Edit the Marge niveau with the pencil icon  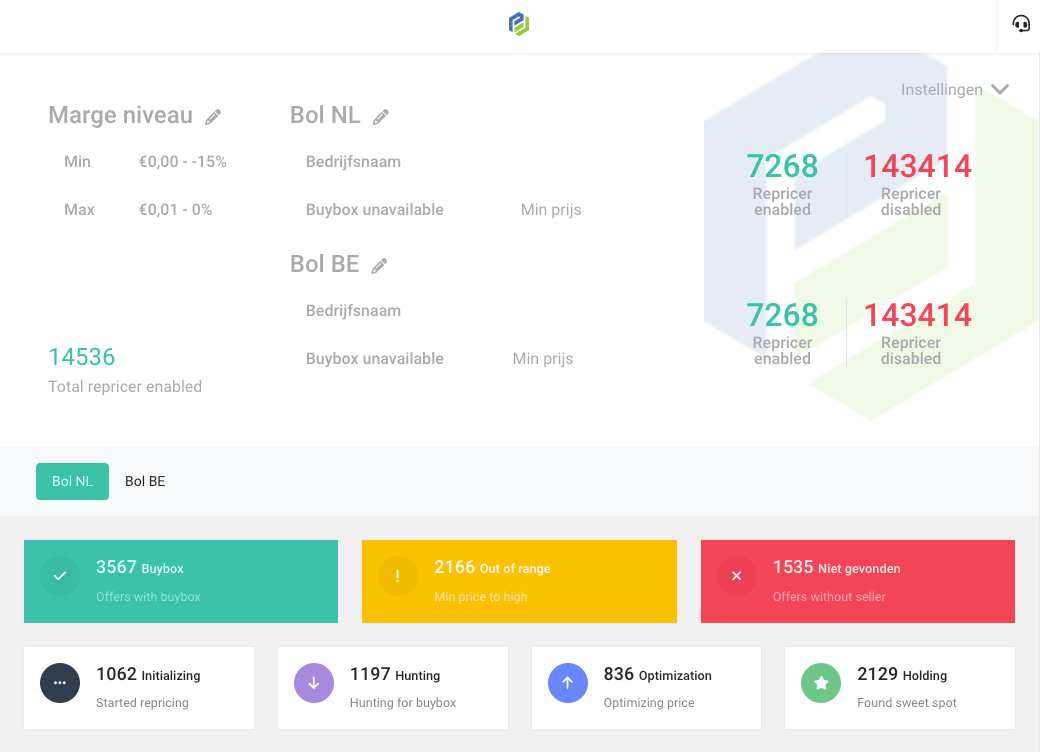pos(213,116)
